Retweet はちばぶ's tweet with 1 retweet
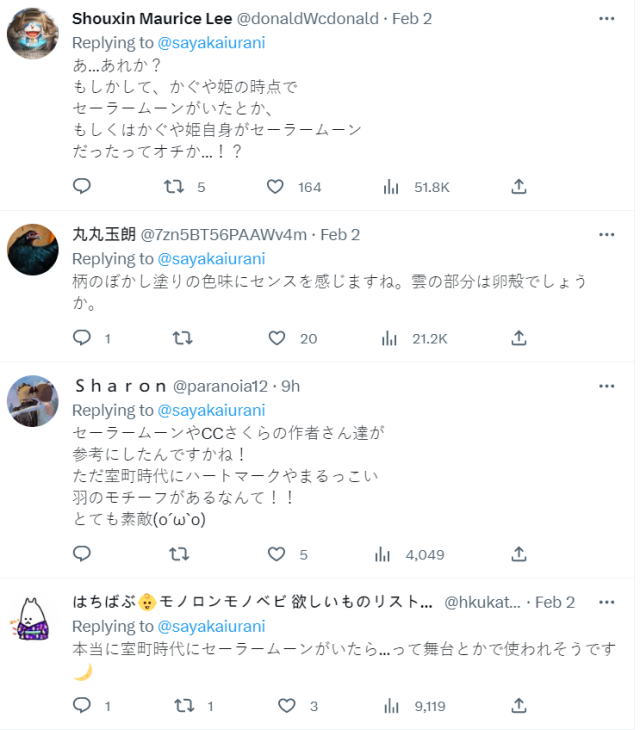 [183, 705]
